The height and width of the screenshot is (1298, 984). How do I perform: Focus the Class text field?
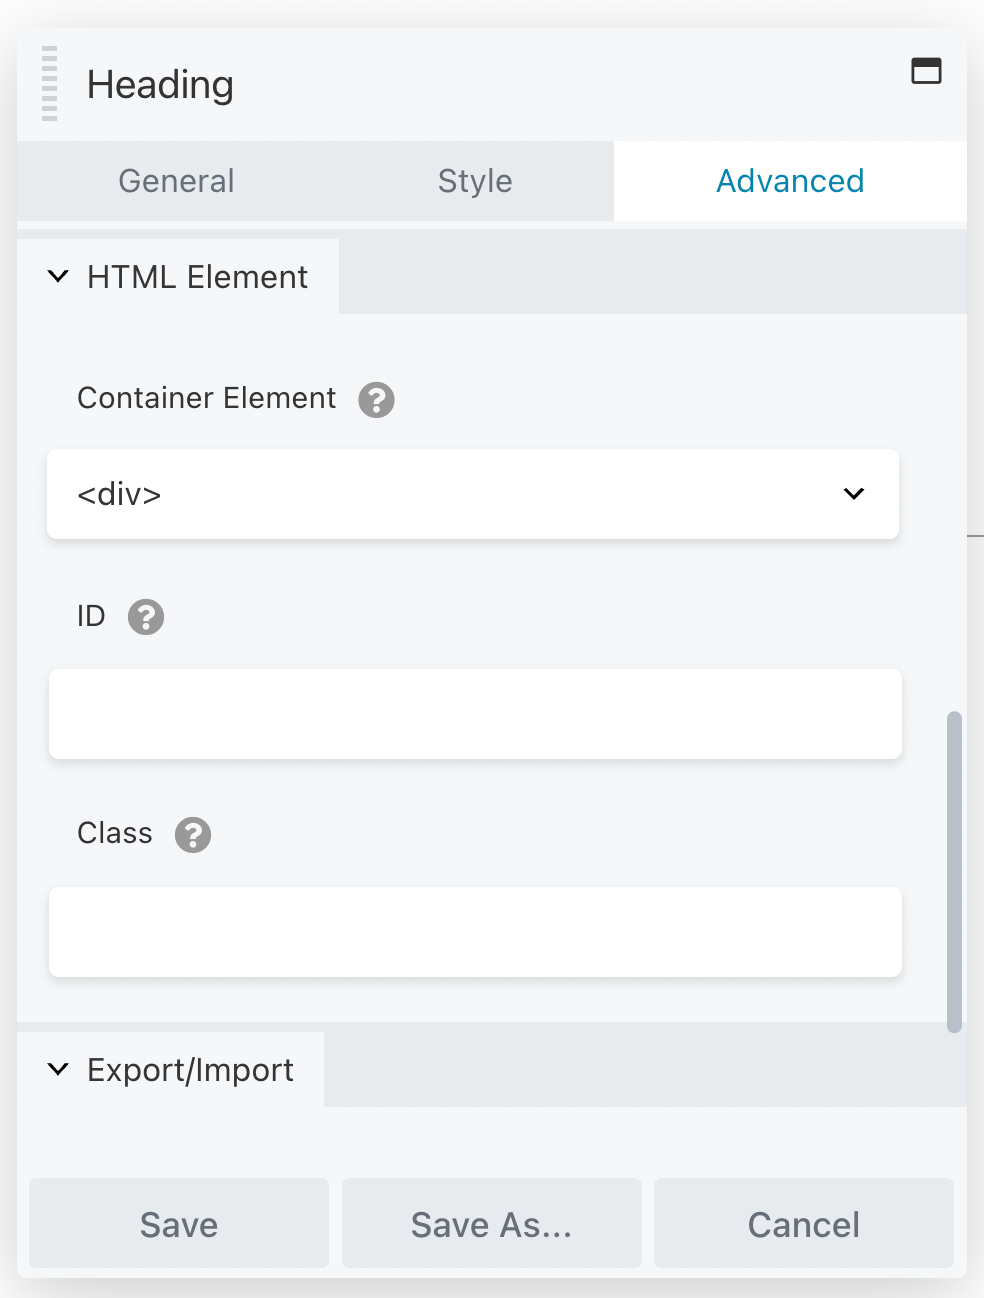(x=475, y=932)
